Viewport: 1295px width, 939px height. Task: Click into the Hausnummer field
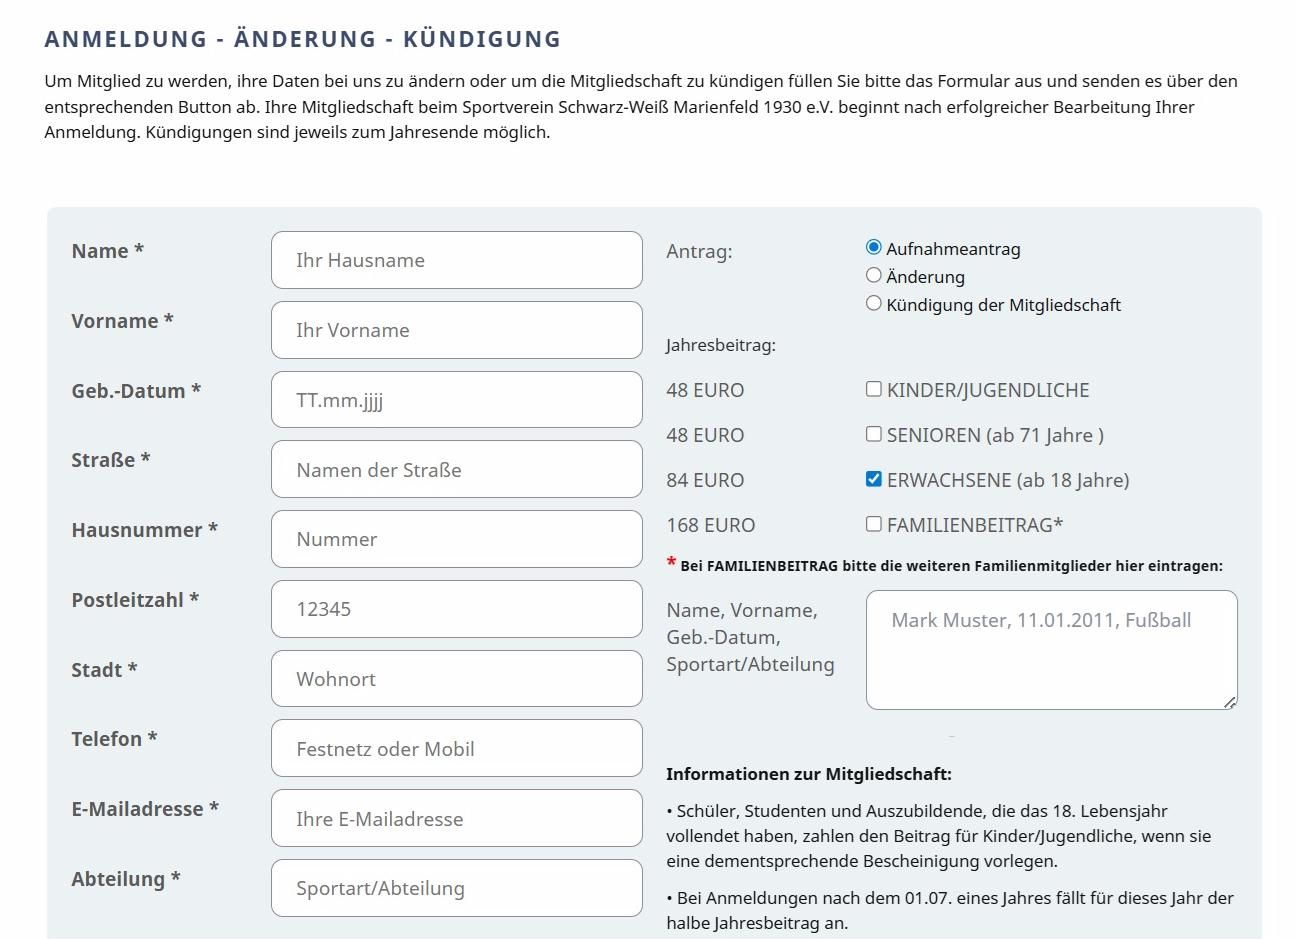[456, 539]
